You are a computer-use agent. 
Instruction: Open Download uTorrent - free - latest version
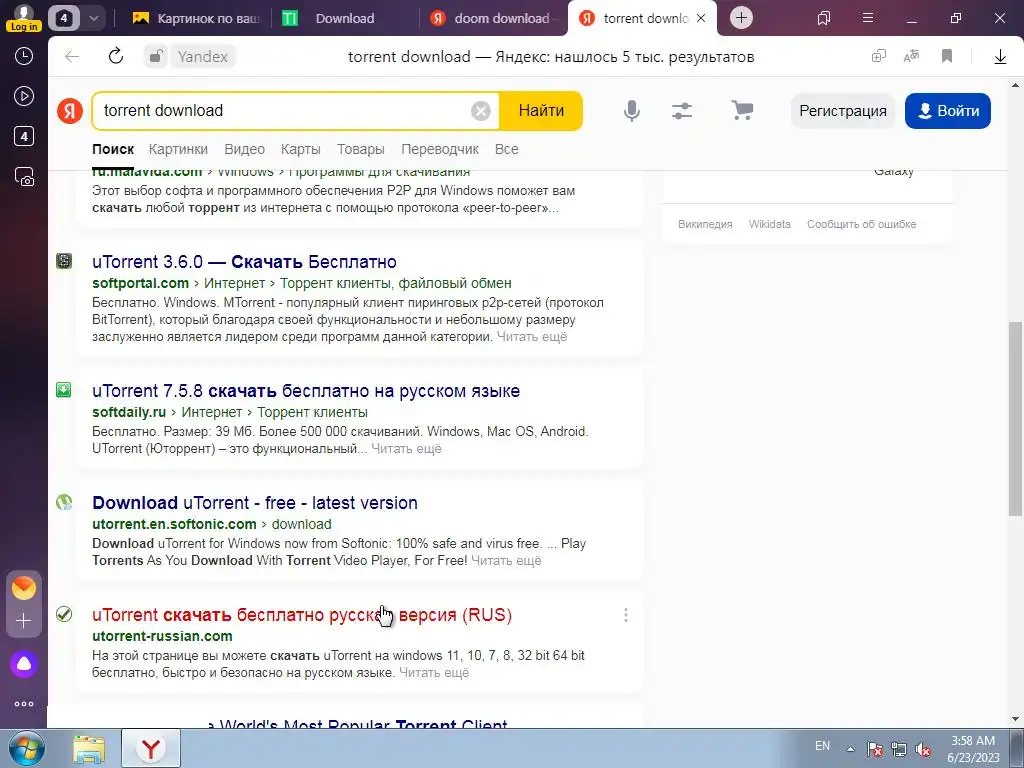[x=255, y=503]
